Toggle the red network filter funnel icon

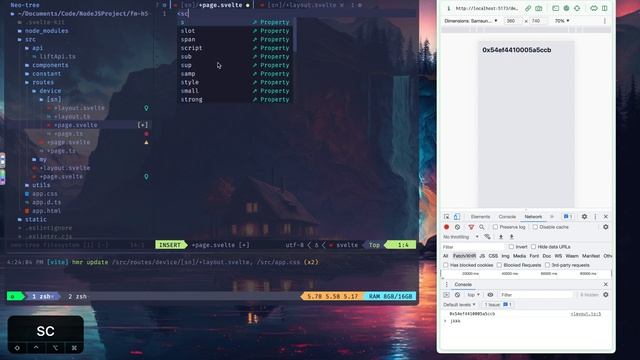(x=471, y=227)
